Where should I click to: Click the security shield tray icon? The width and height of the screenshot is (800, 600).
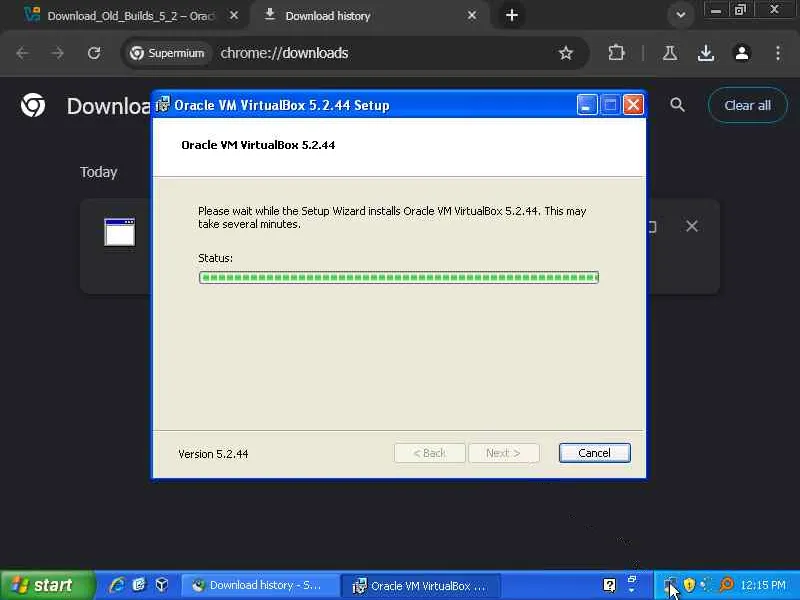[690, 585]
